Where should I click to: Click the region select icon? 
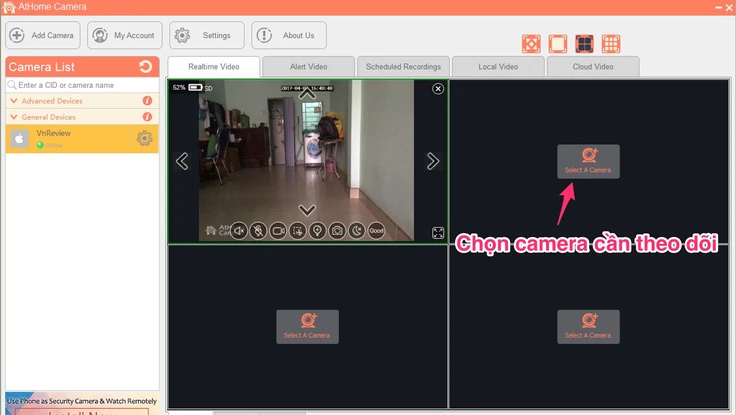pyautogui.click(x=298, y=231)
